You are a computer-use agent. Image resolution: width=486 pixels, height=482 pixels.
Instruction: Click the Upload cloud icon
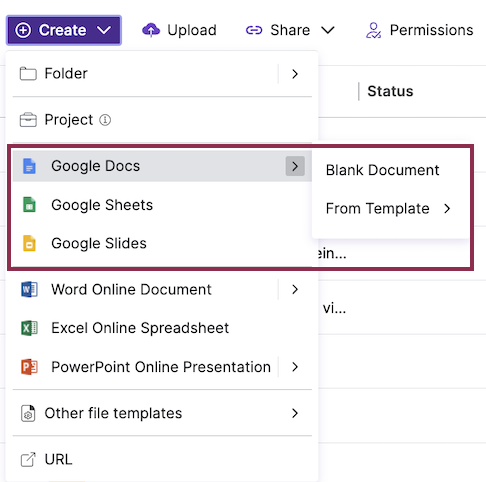point(151,30)
